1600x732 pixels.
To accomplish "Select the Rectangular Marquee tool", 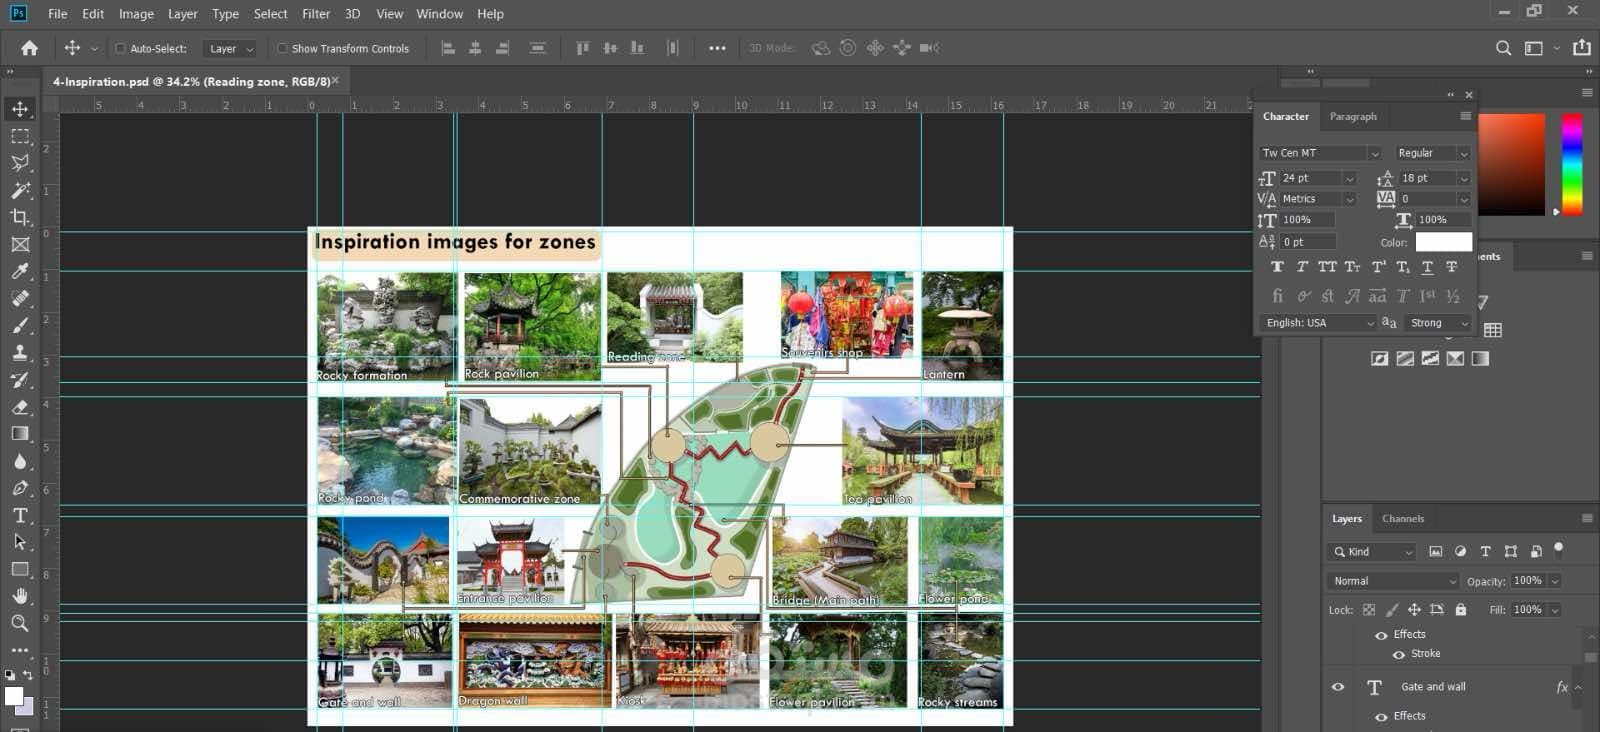I will (20, 136).
